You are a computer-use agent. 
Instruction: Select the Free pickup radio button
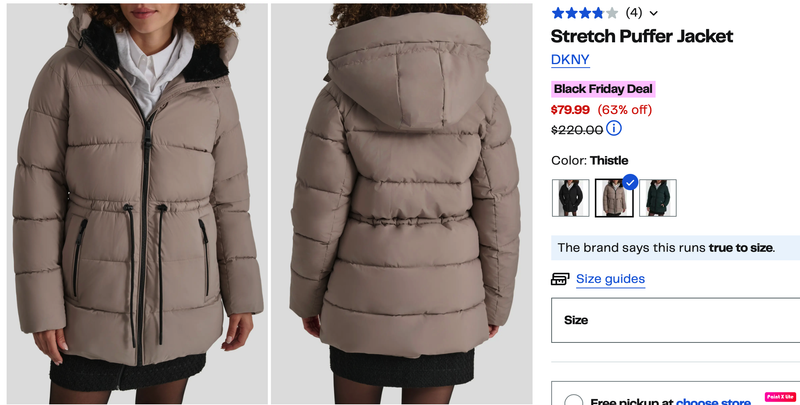tap(574, 401)
